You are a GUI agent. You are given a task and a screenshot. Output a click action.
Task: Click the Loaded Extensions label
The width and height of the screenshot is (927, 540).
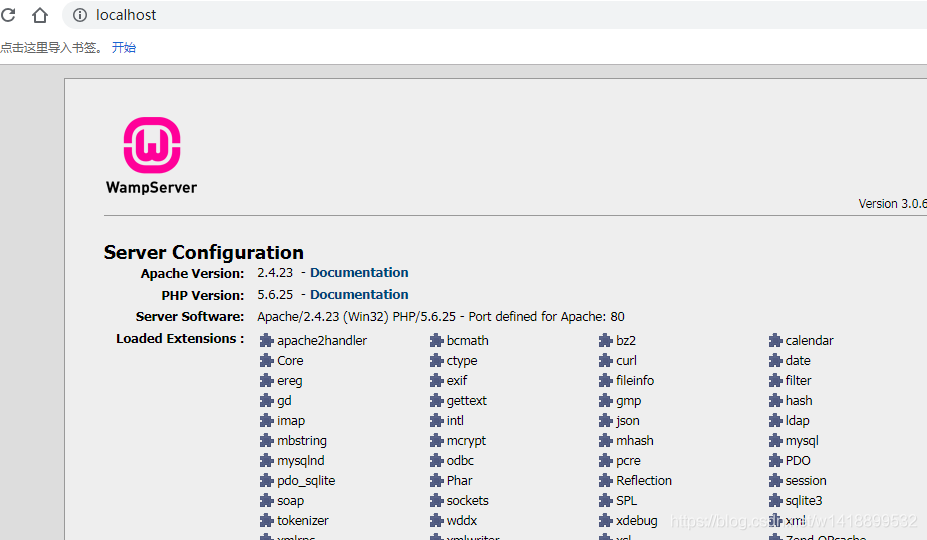pos(180,339)
